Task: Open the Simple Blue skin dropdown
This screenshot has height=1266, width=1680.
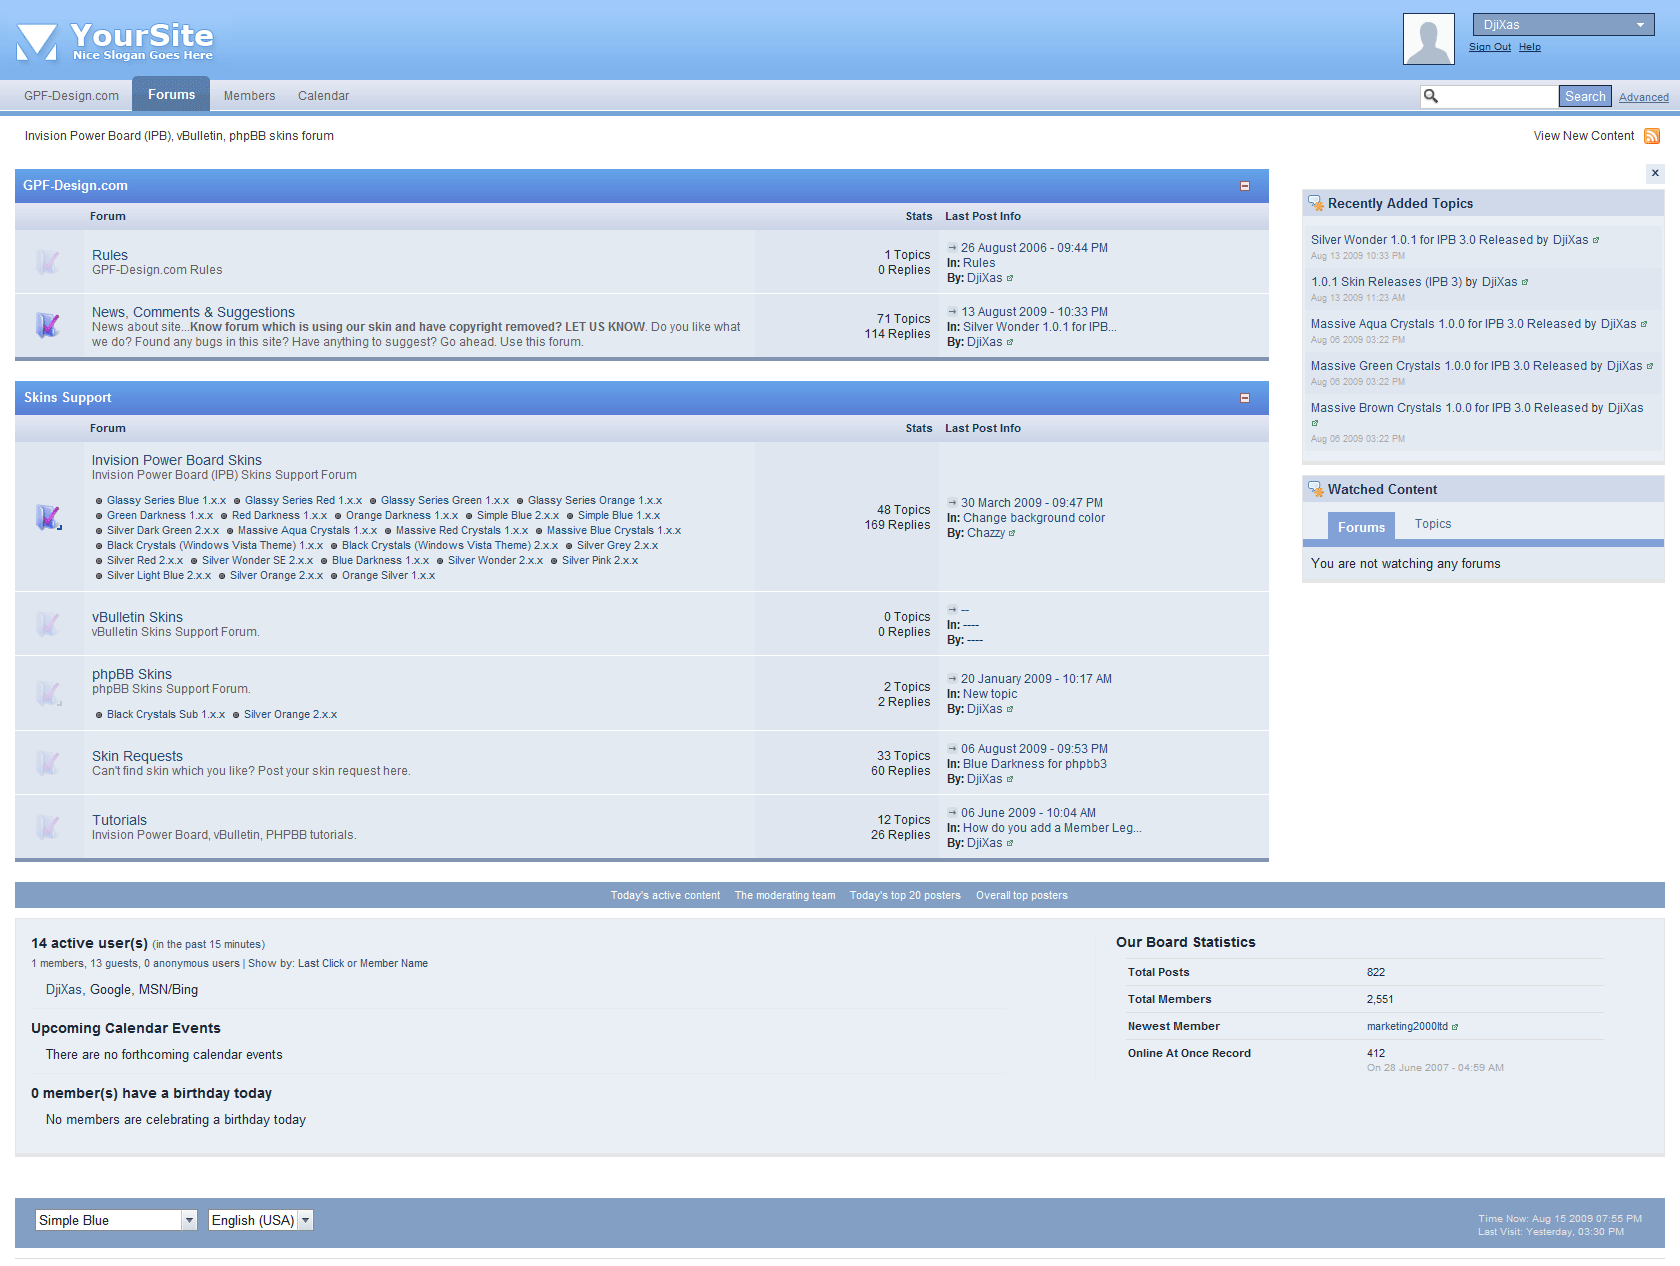Action: coord(116,1220)
